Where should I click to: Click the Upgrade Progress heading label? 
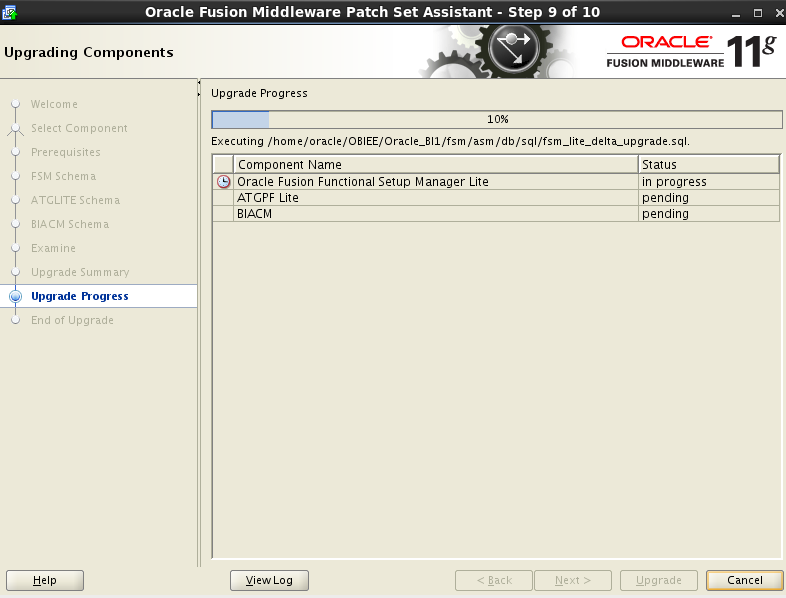pos(259,93)
